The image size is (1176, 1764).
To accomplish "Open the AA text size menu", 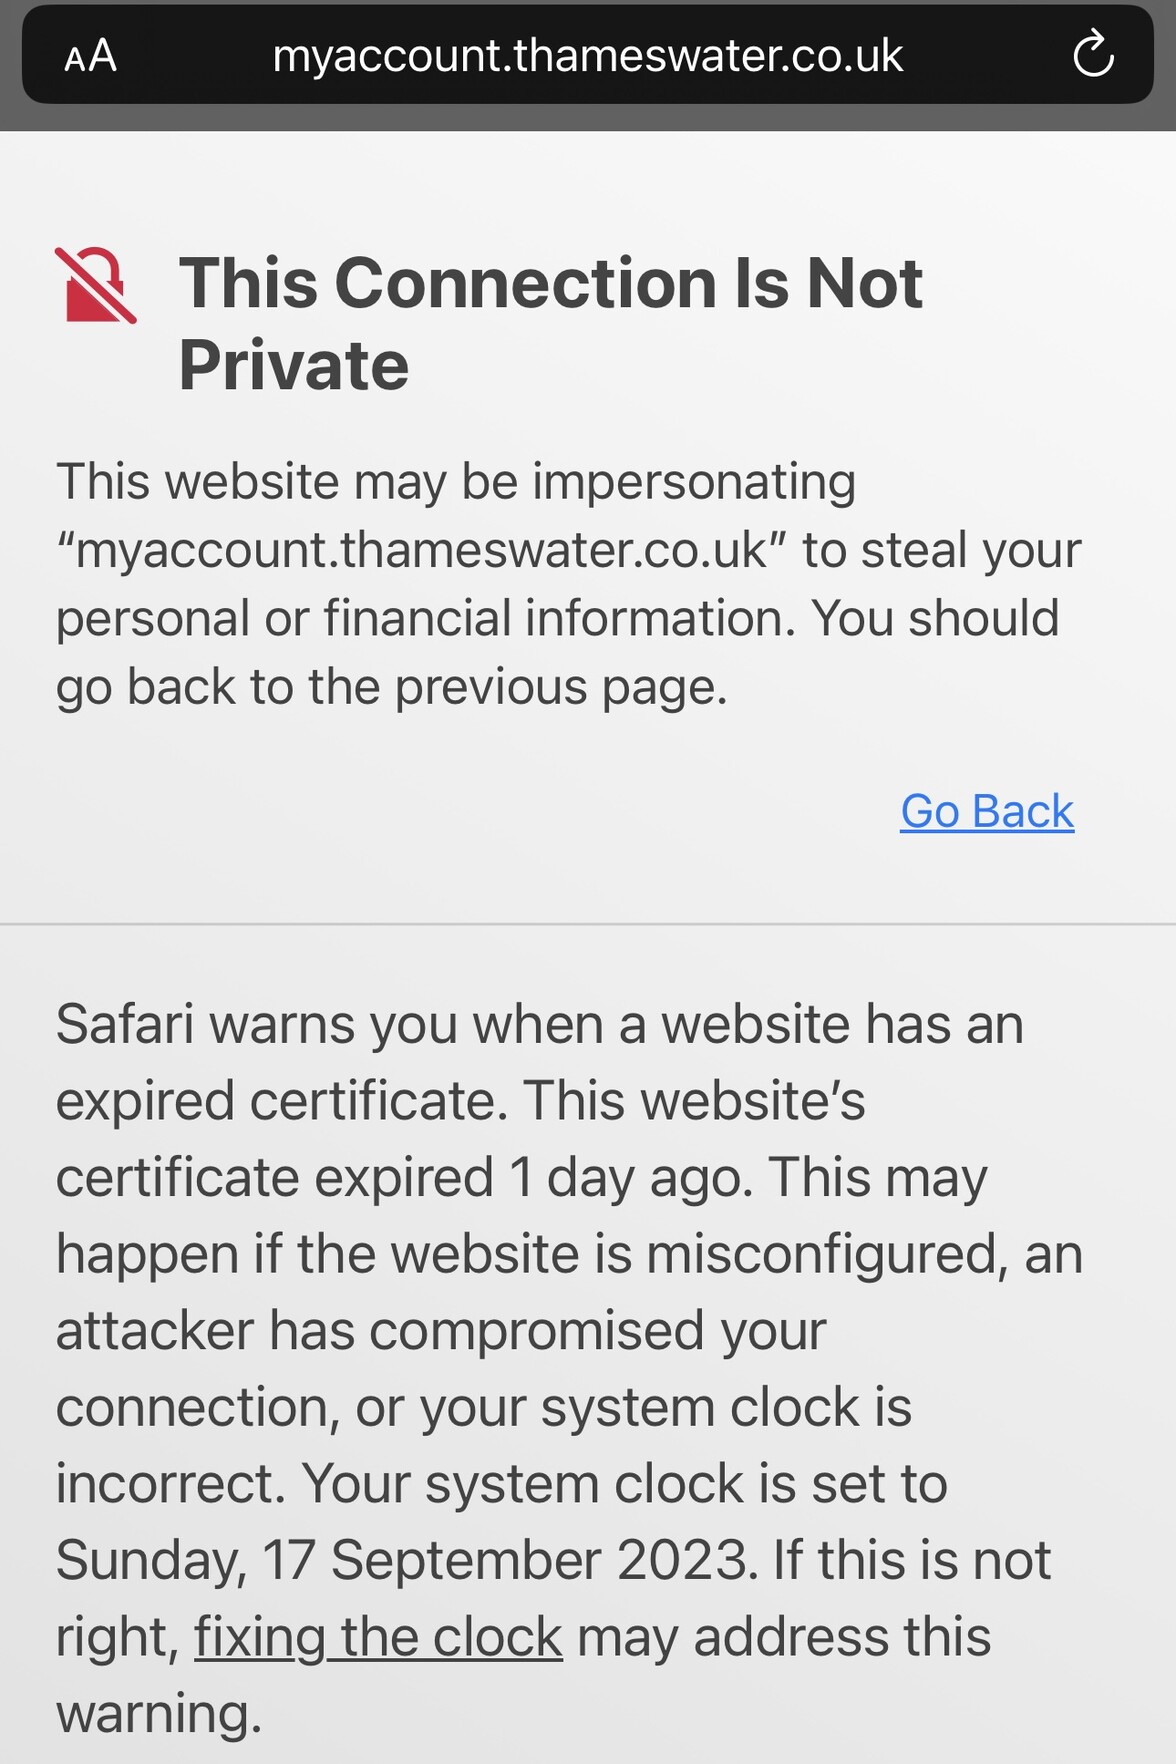I will click(90, 55).
